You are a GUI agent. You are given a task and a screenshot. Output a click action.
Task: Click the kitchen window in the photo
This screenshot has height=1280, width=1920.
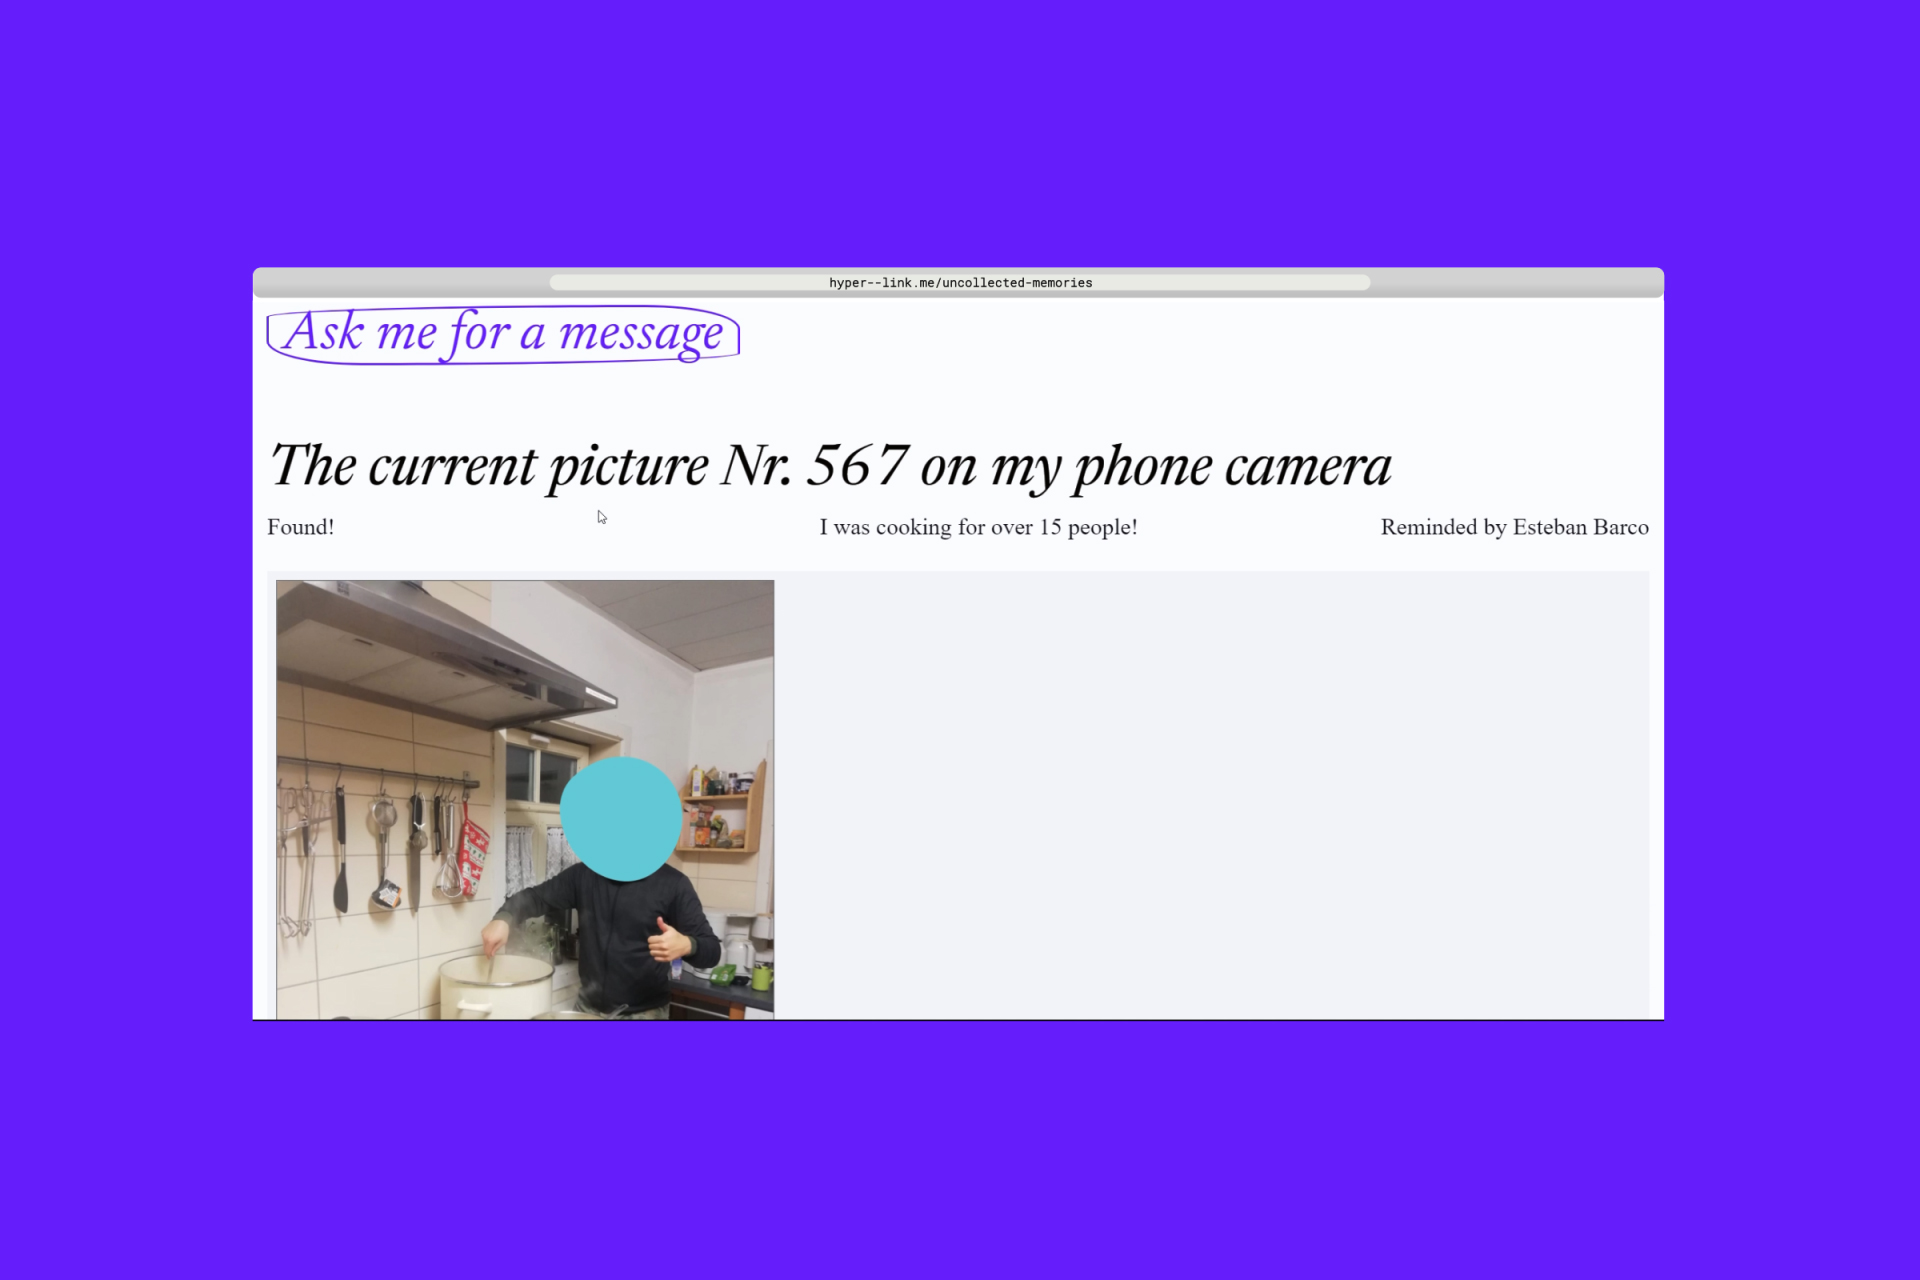(x=540, y=773)
